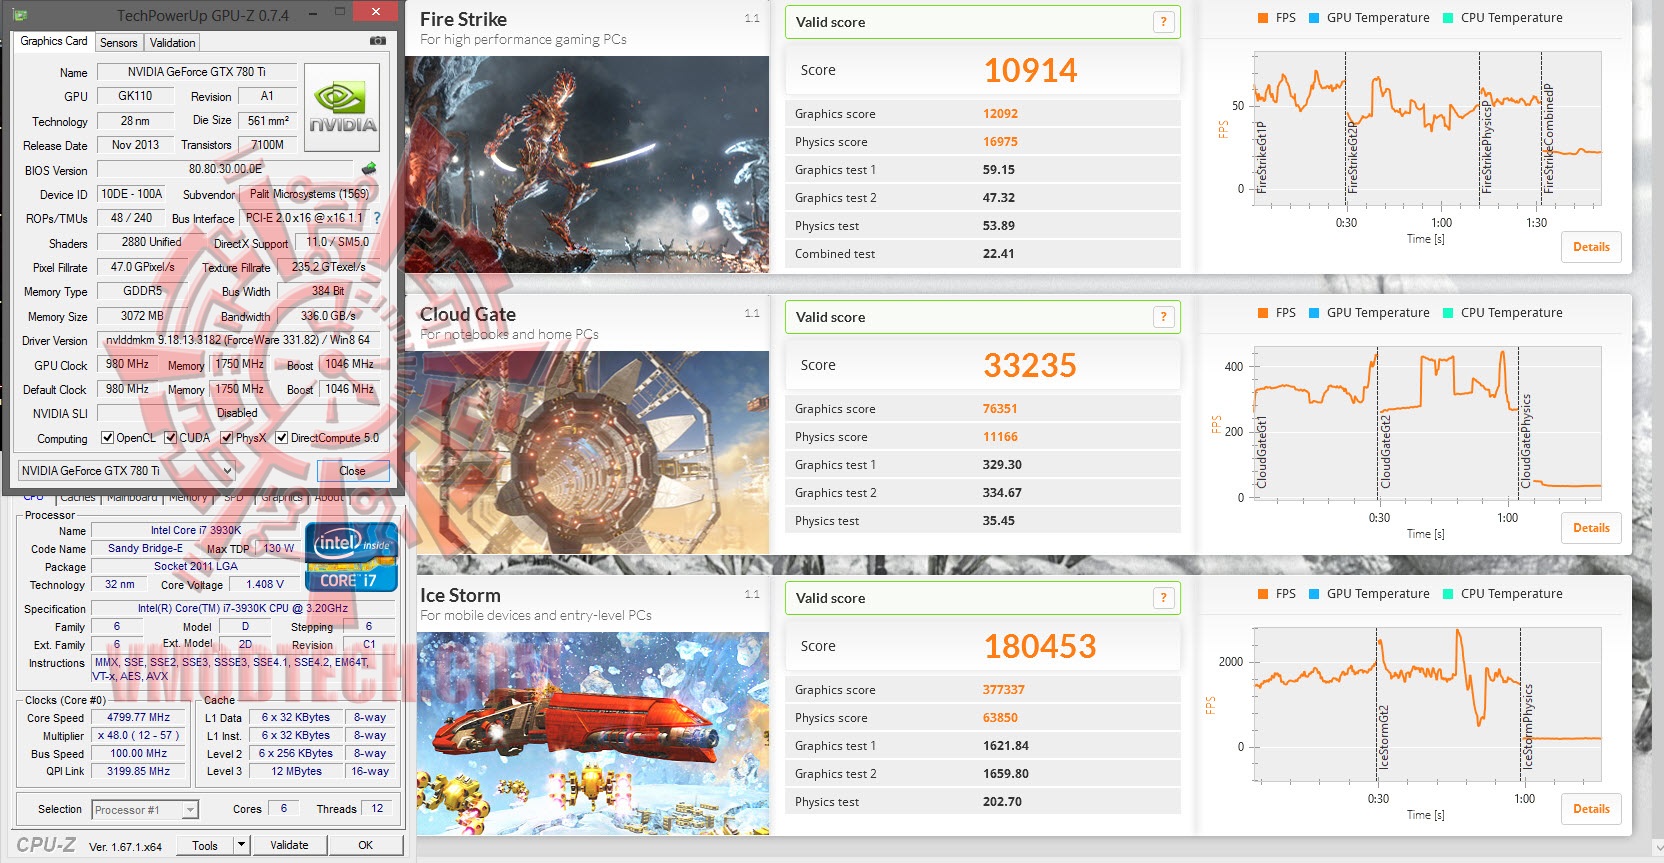This screenshot has width=1664, height=863.
Task: Click the Cloud Gate benchmark thumbnail
Action: [593, 453]
